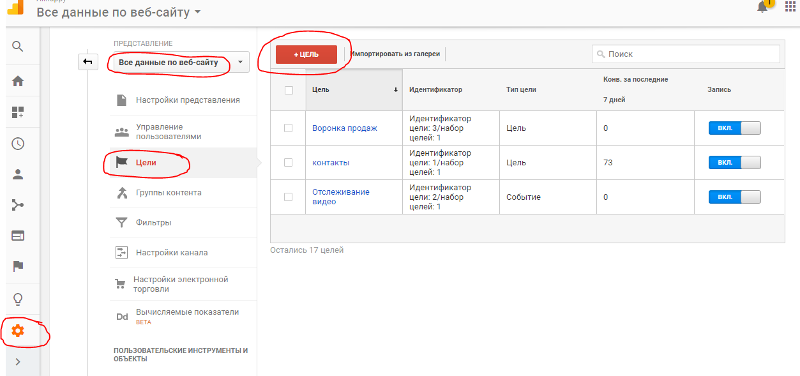Screen dimensions: 800x376
Task: Click the flag icon next to Цели
Action: tap(122, 163)
